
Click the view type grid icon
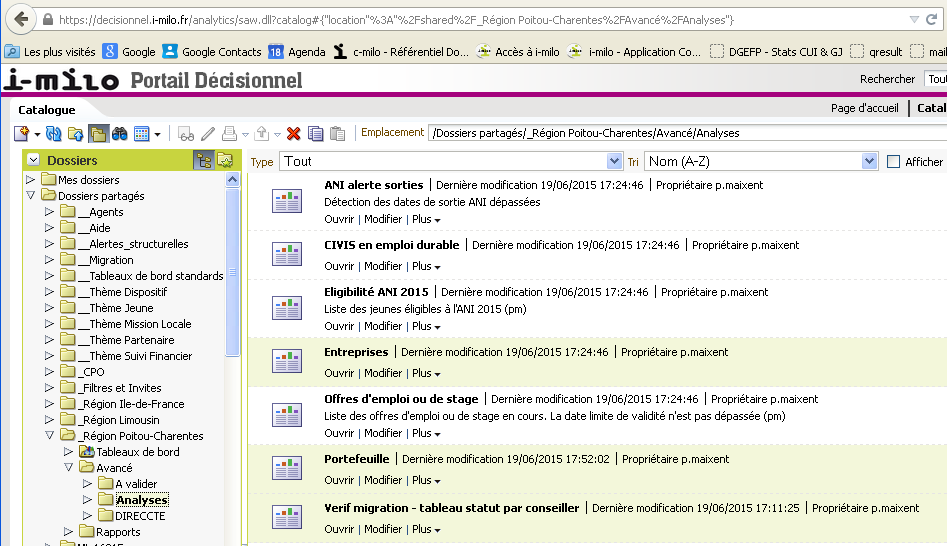coord(141,133)
